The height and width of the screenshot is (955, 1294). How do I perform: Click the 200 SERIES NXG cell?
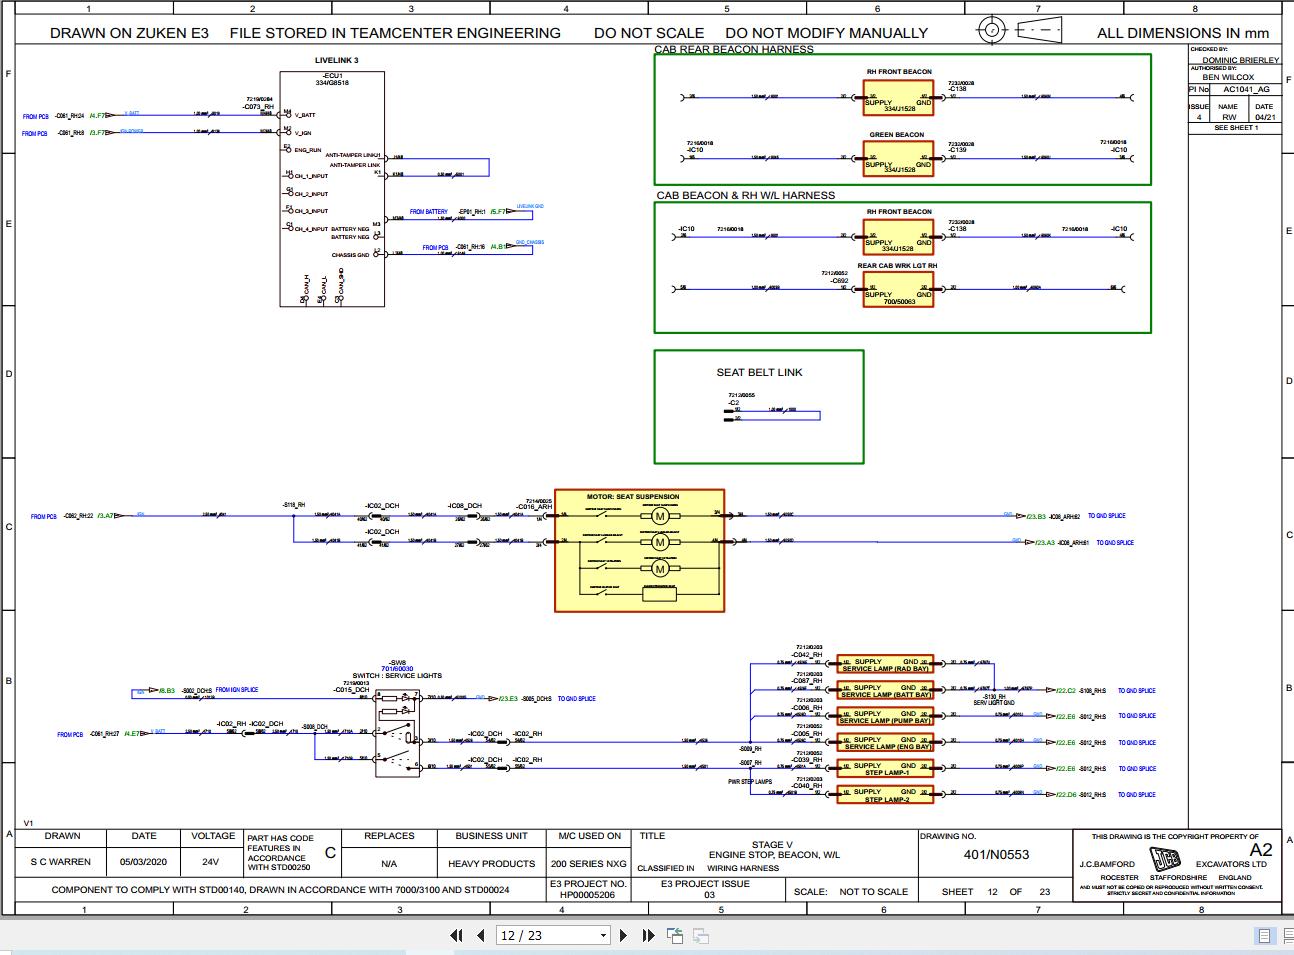click(x=589, y=864)
